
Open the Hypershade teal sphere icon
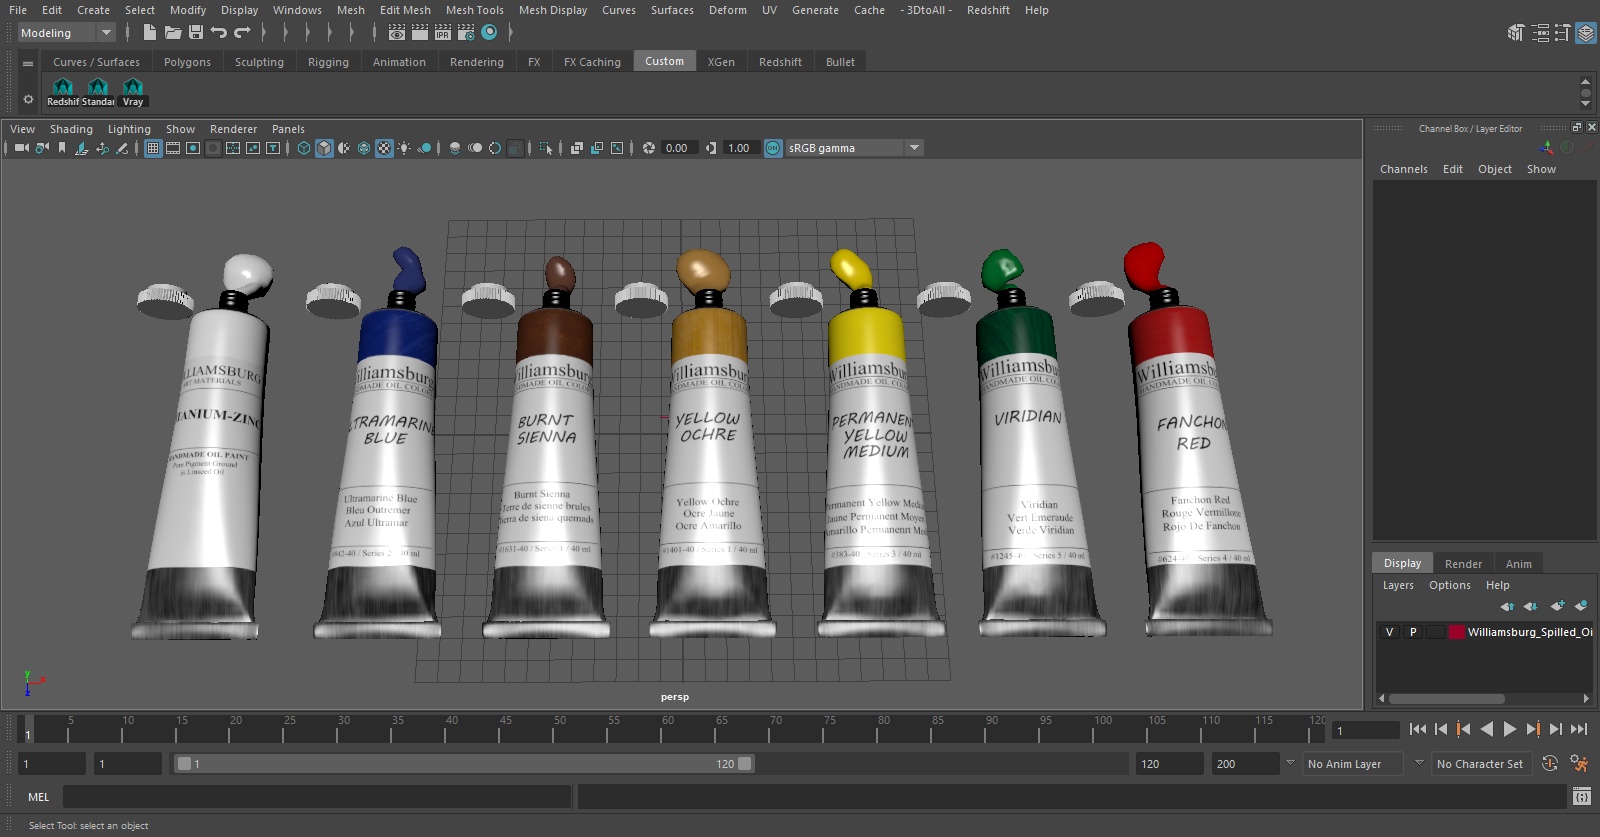489,32
